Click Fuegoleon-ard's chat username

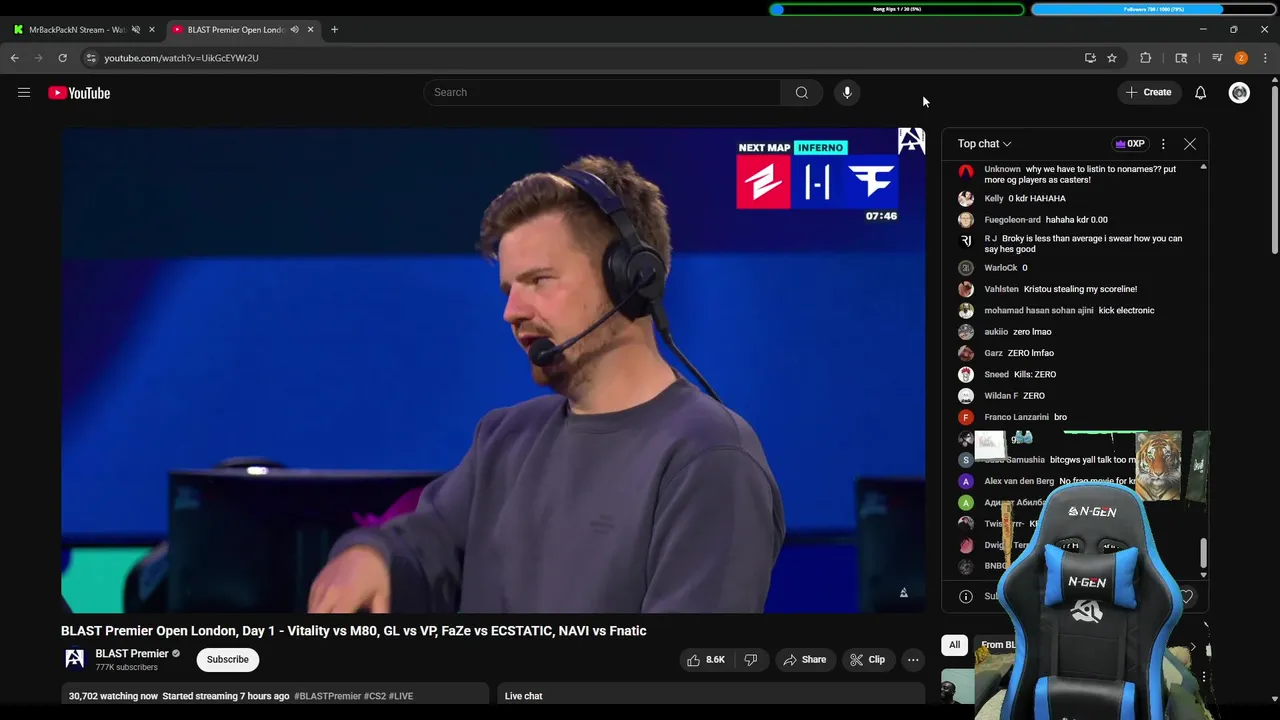[x=1012, y=220]
